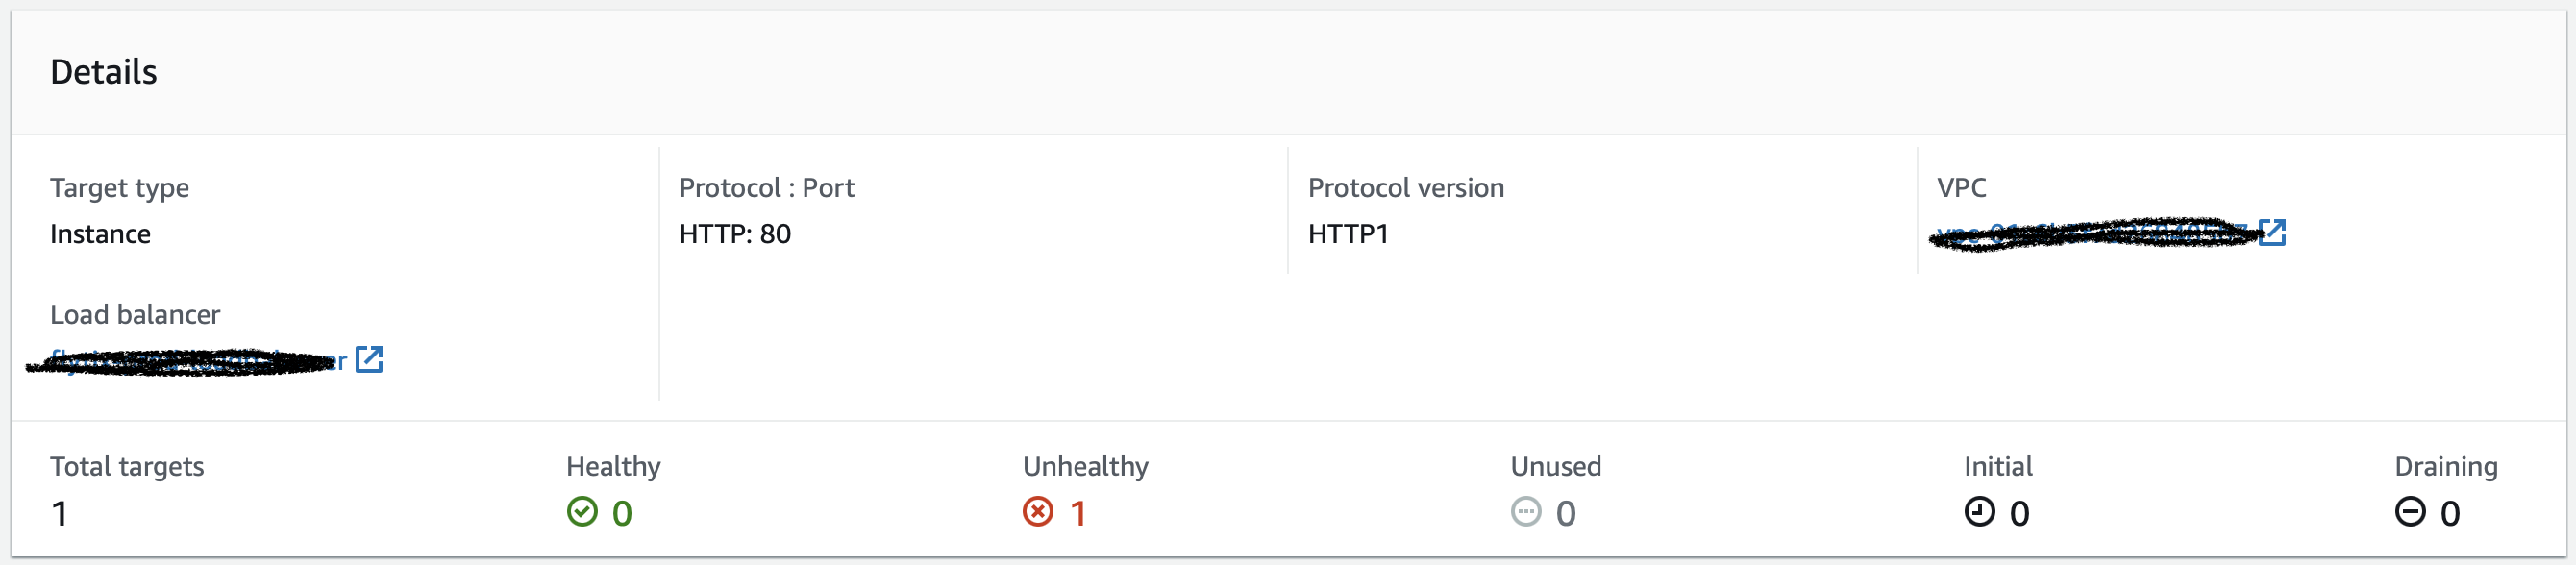This screenshot has height=565, width=2576.
Task: Click the Total targets value 1
Action: tap(60, 514)
